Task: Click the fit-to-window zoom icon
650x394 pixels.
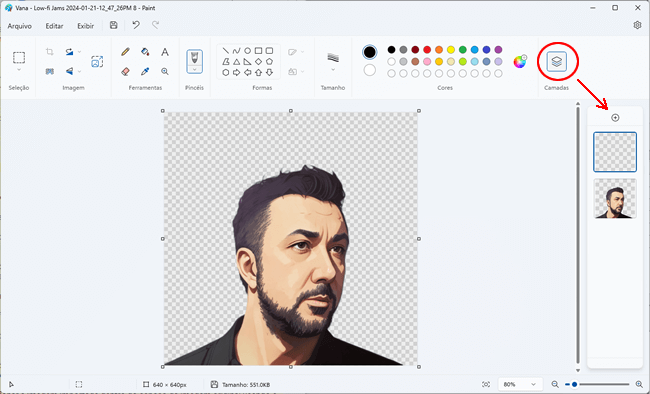Action: click(486, 384)
